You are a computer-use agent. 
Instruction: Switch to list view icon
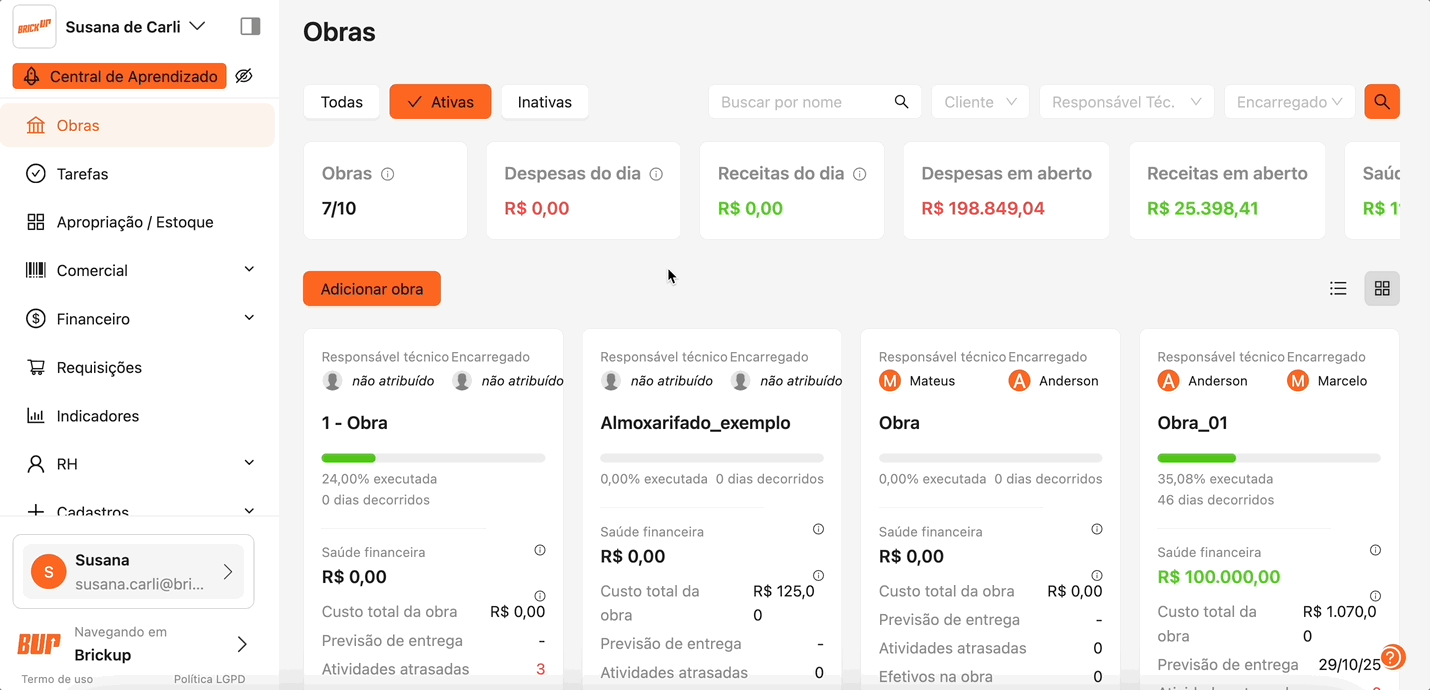[1338, 289]
